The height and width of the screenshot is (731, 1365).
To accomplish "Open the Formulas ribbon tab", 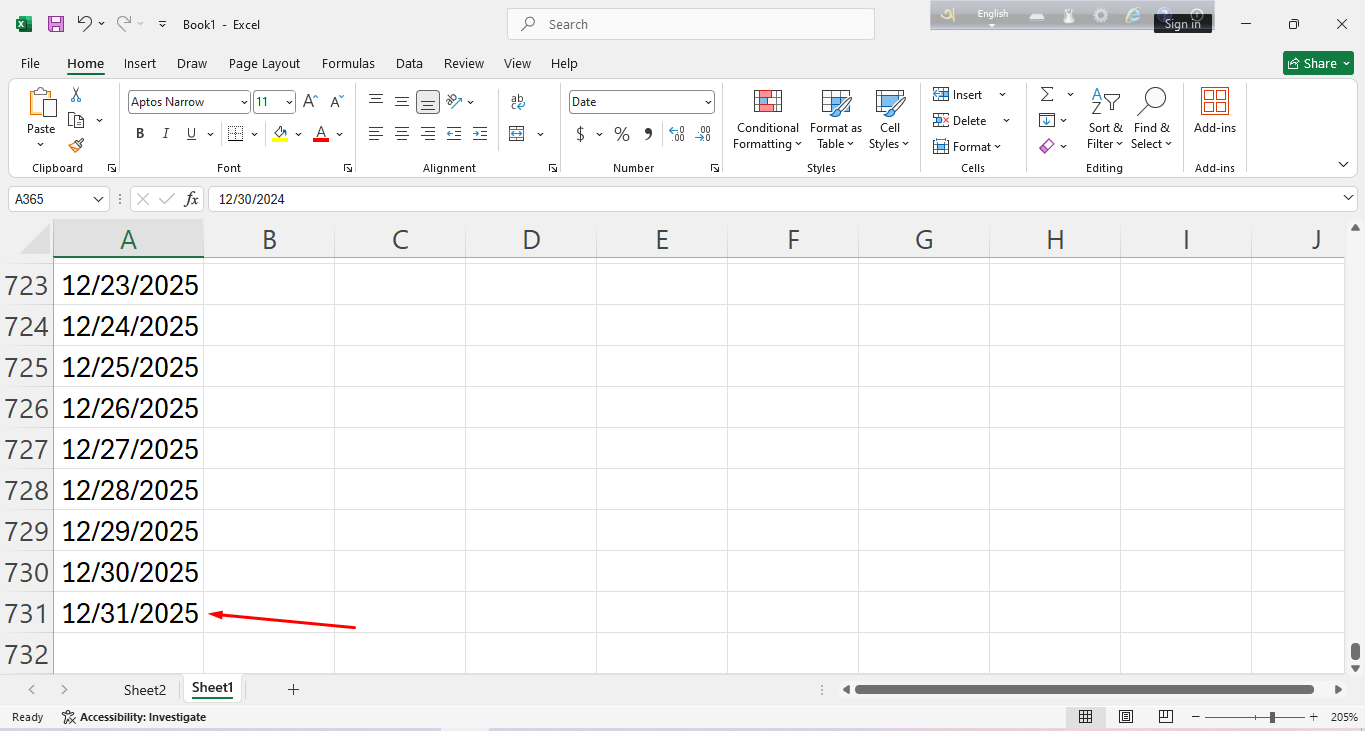I will pos(348,63).
